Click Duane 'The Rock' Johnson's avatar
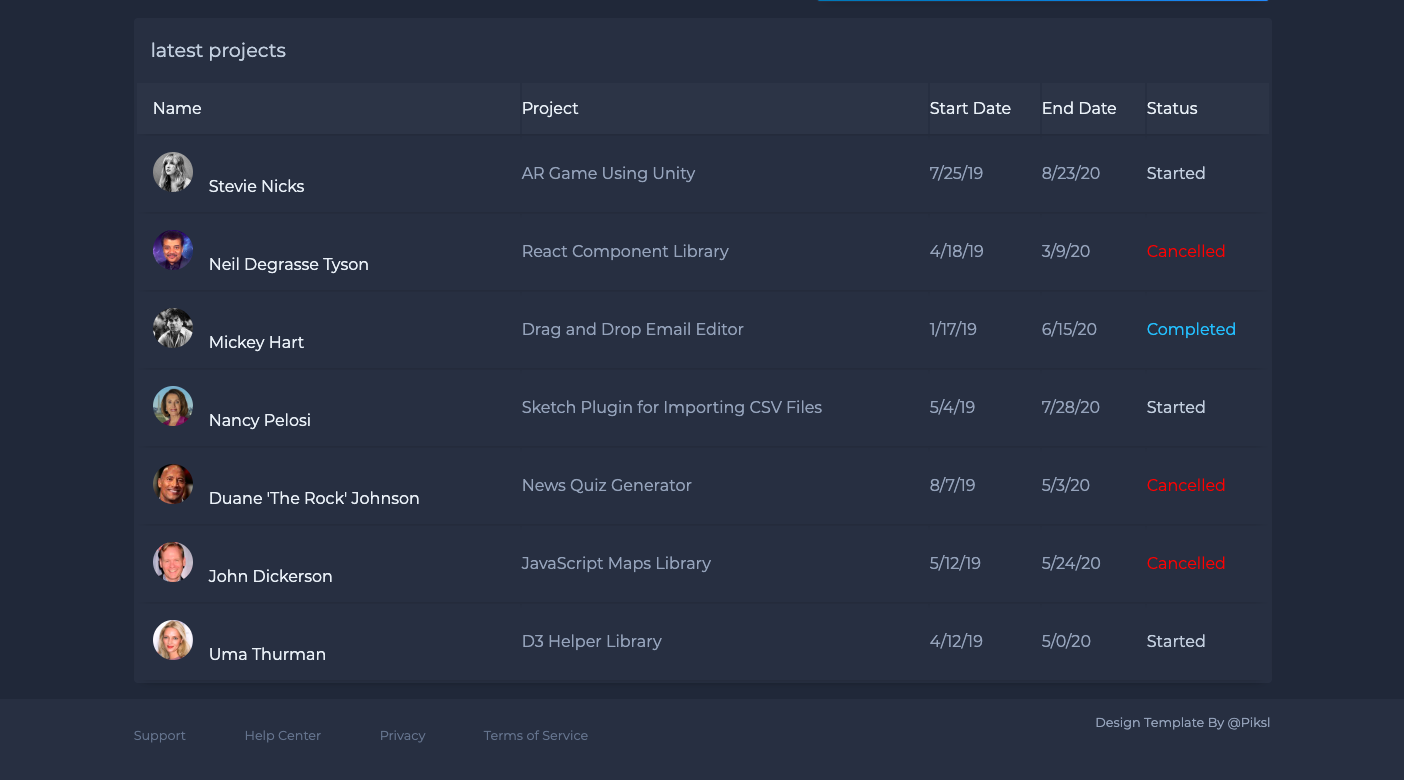The height and width of the screenshot is (780, 1404). [x=172, y=484]
